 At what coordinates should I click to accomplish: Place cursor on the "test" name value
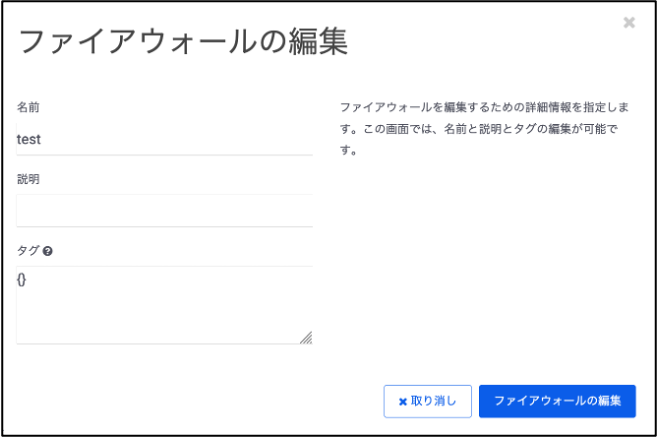click(x=29, y=140)
